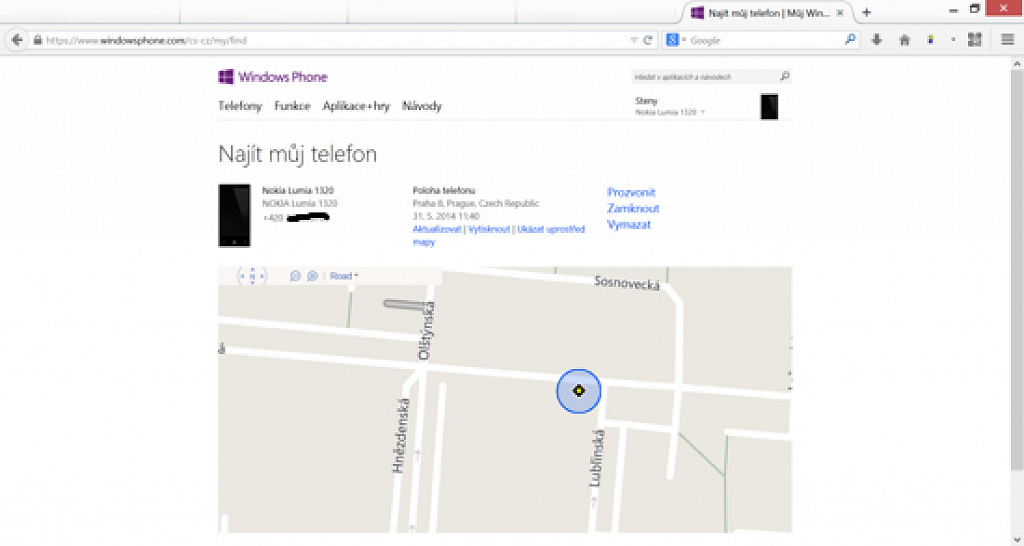
Task: Click the map pan compass control
Action: click(x=253, y=276)
